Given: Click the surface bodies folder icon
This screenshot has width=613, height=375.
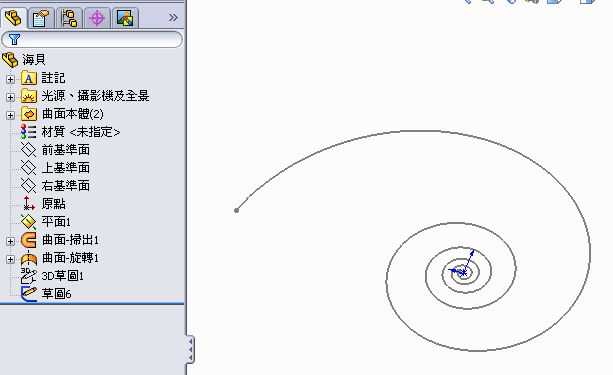Looking at the screenshot, I should pos(29,114).
